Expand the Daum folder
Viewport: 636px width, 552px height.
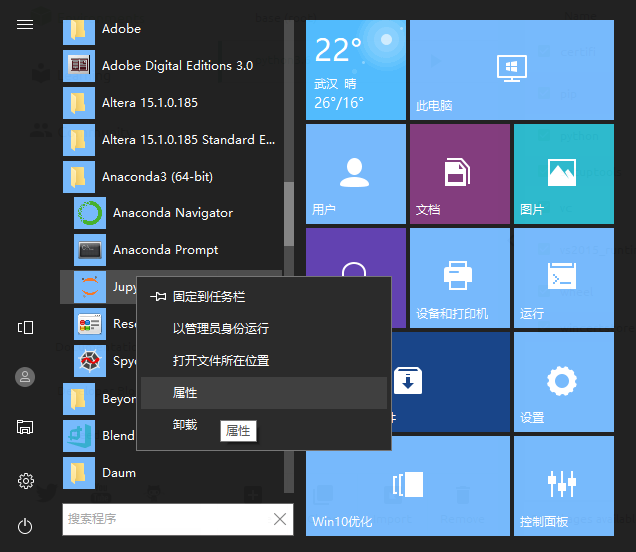[x=172, y=473]
